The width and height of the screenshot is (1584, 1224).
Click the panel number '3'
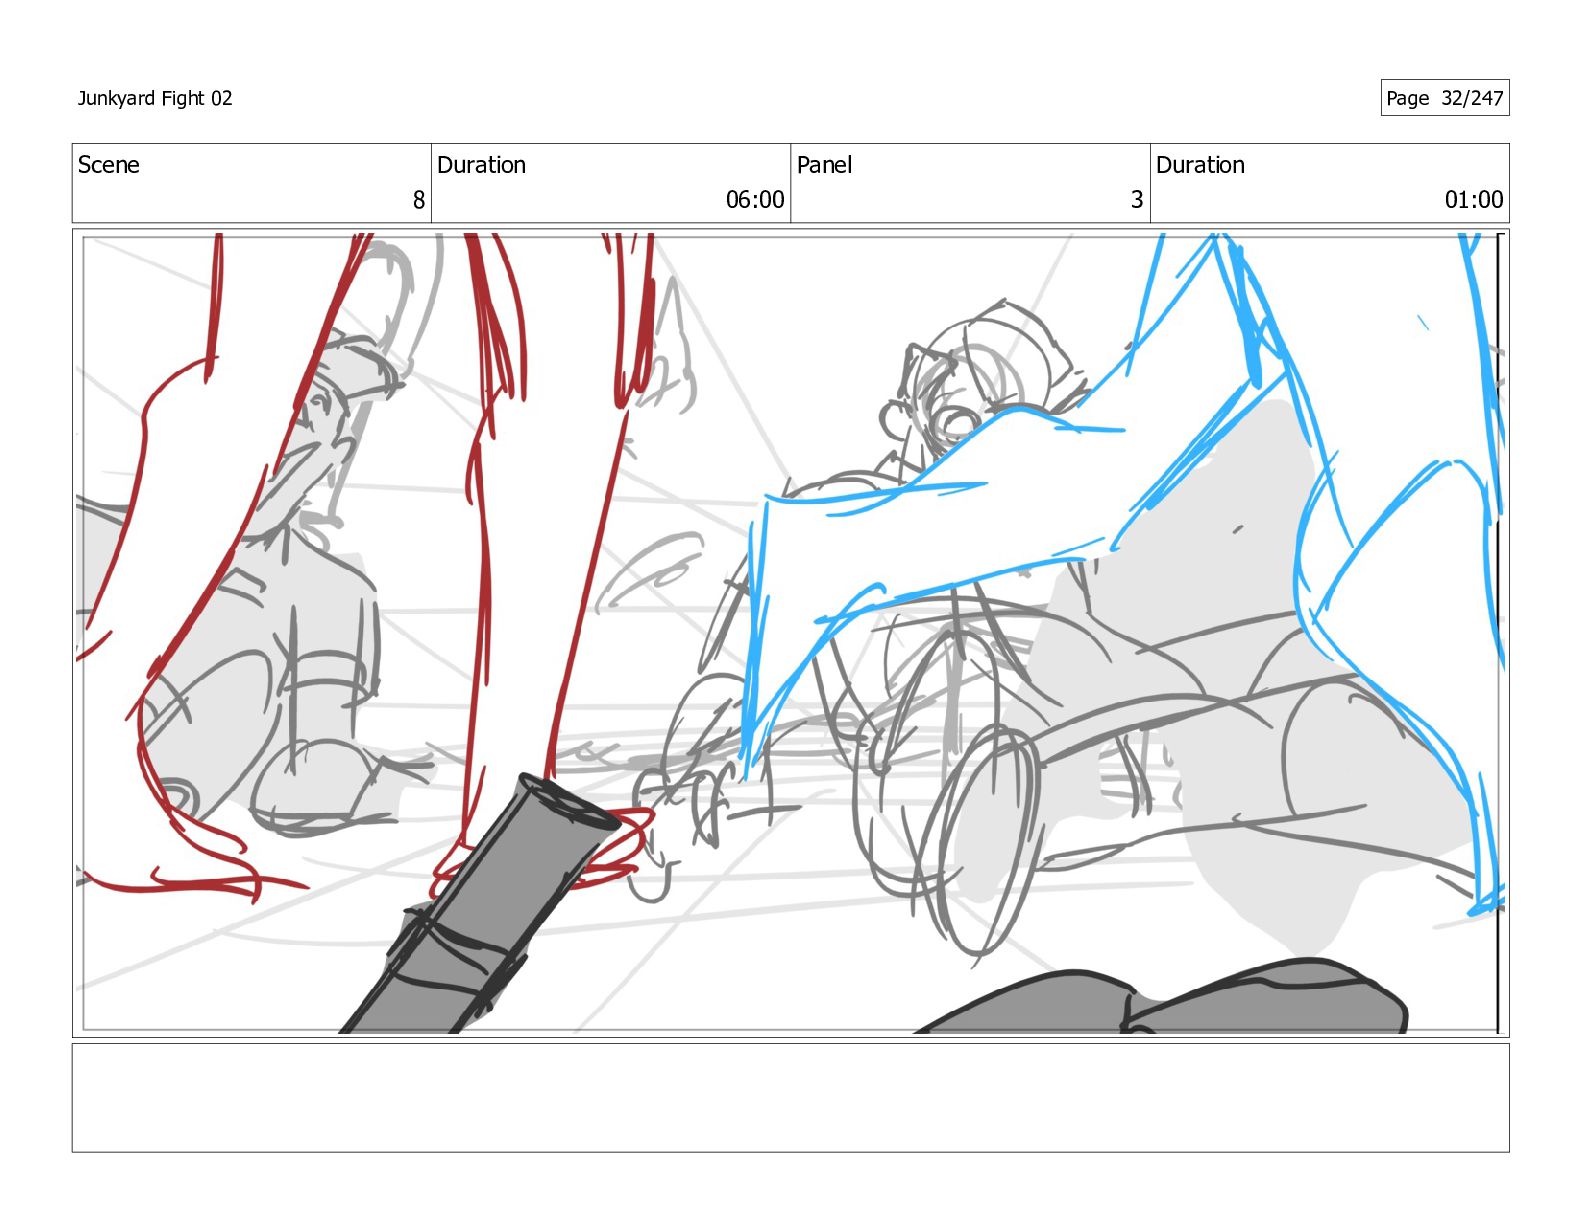pyautogui.click(x=1137, y=200)
